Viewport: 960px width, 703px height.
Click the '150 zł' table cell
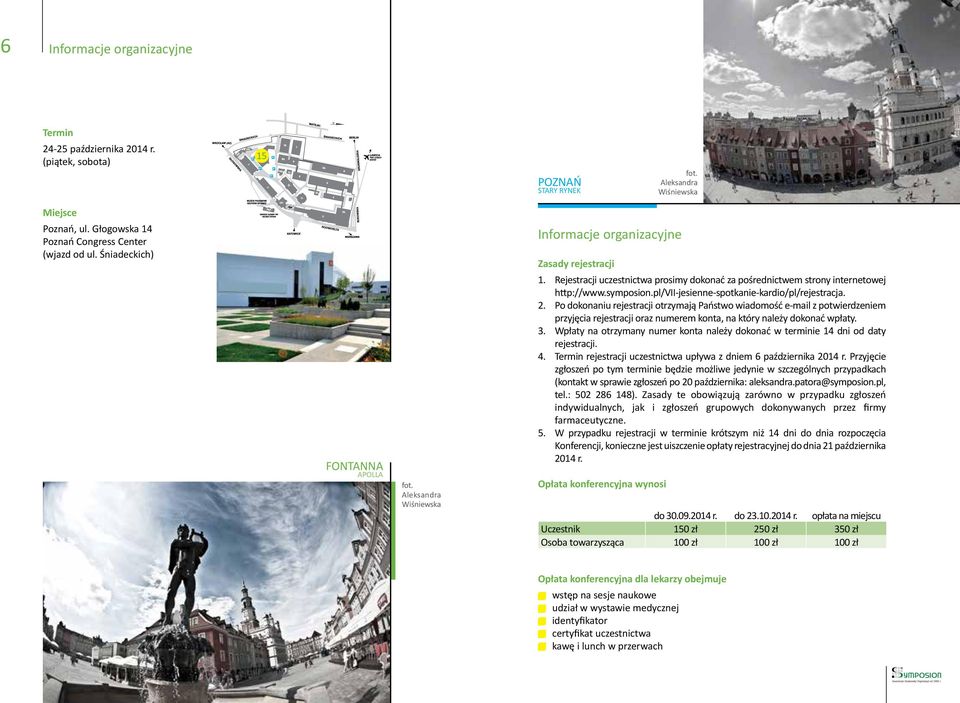coord(686,529)
